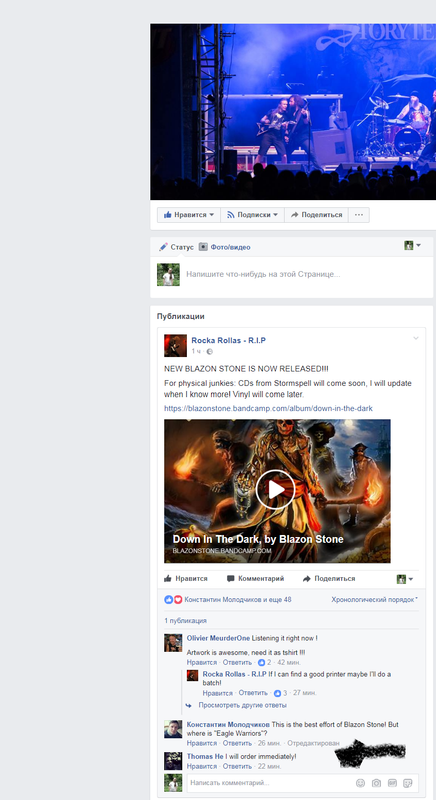Open 'Константин Молодчиков и еще 48' reactions list
The height and width of the screenshot is (800, 436).
point(238,599)
